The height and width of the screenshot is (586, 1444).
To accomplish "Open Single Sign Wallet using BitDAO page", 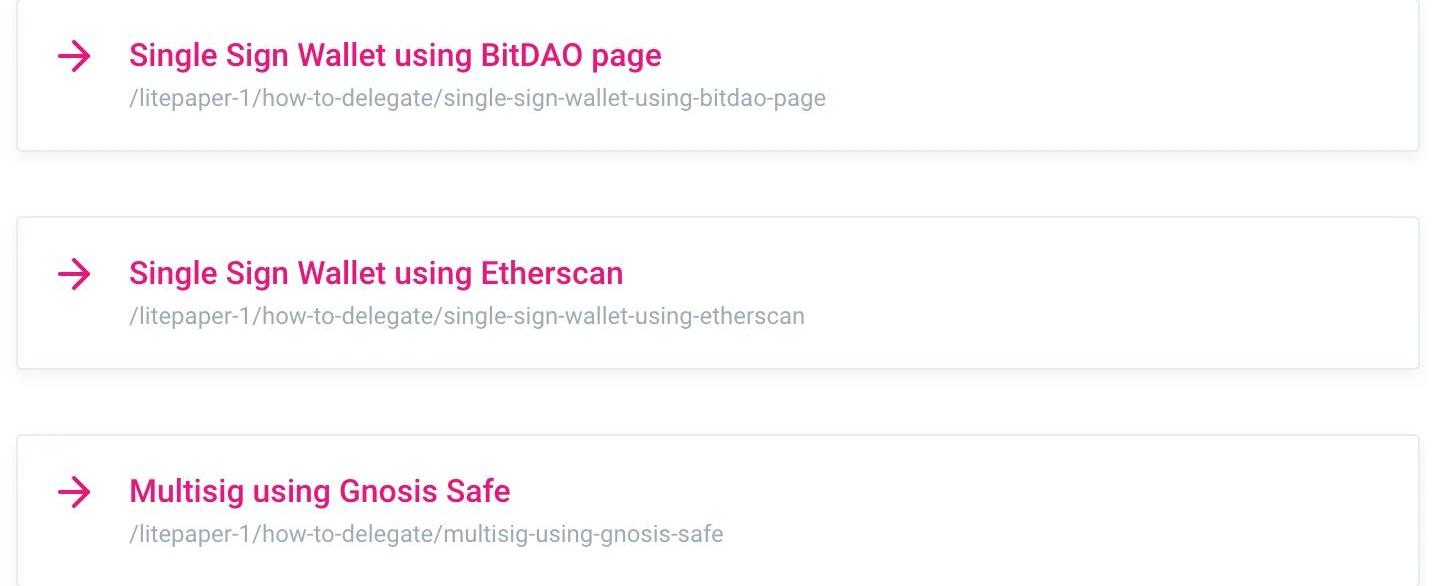I will pos(395,55).
